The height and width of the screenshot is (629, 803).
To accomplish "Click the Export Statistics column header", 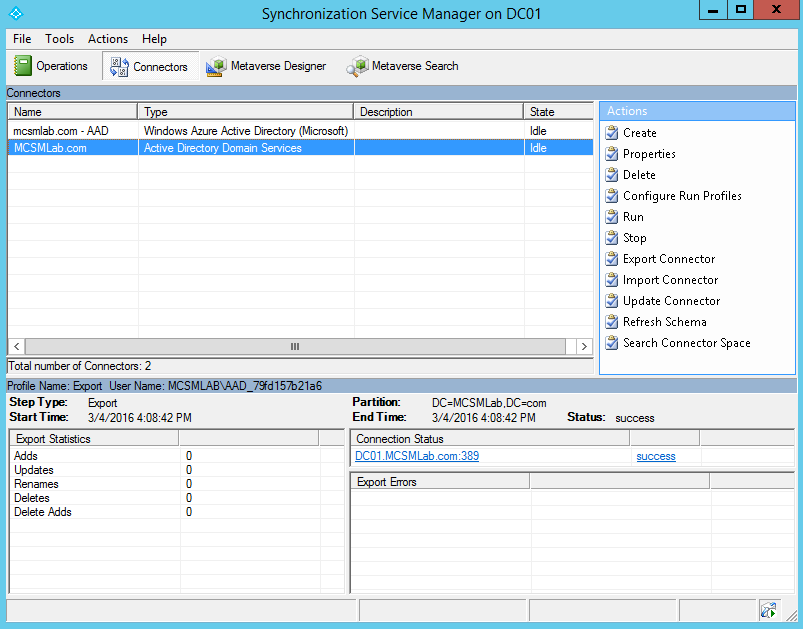I will pyautogui.click(x=94, y=439).
